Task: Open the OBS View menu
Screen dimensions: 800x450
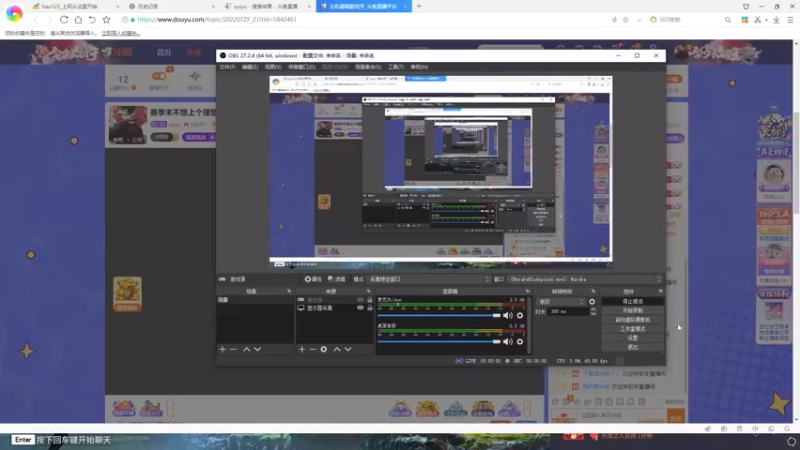Action: [273, 67]
